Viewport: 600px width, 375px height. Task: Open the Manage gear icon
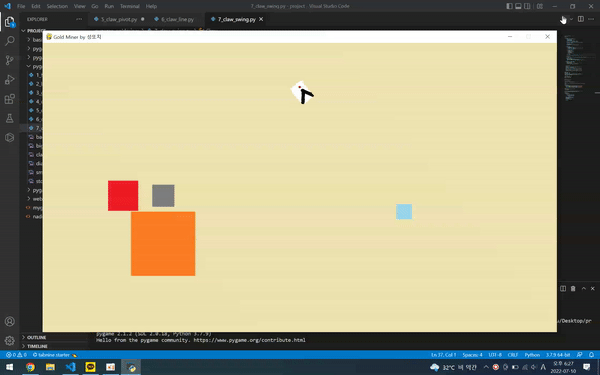click(x=10, y=340)
